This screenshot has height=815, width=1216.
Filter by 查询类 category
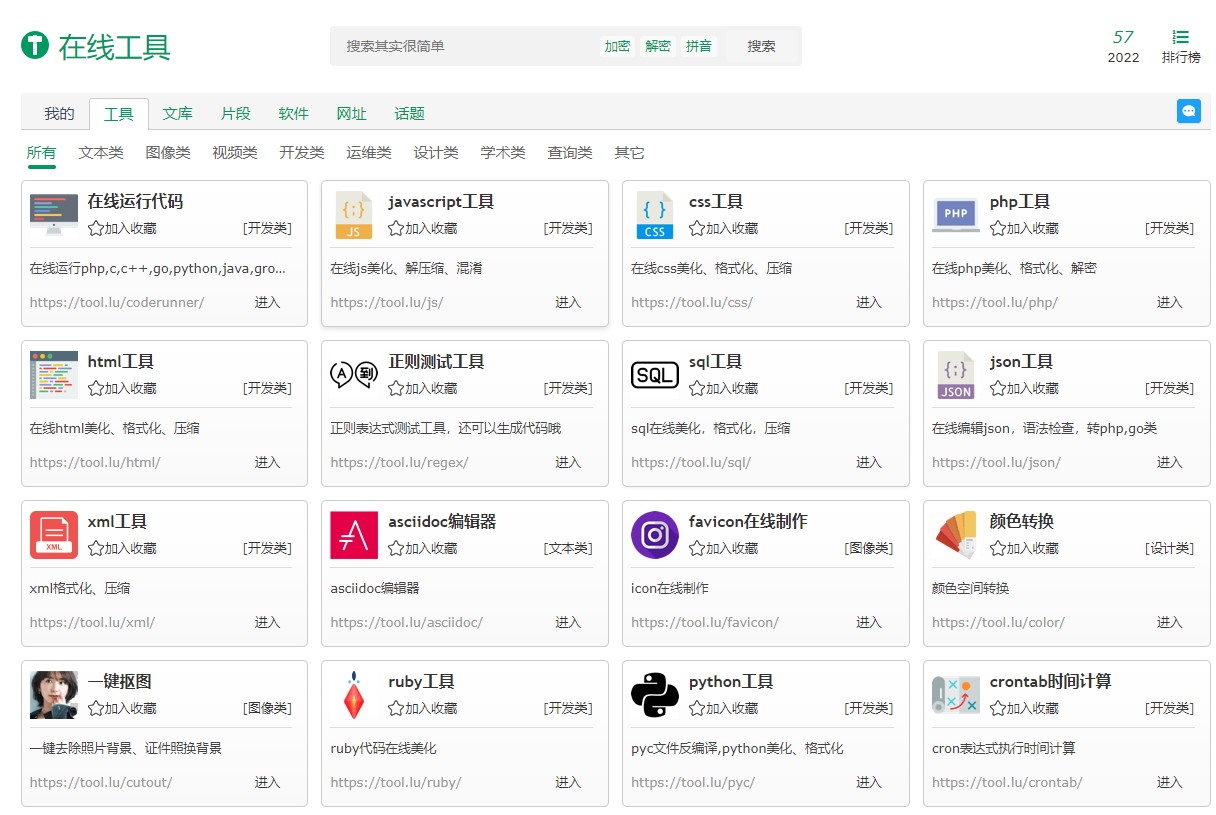570,153
